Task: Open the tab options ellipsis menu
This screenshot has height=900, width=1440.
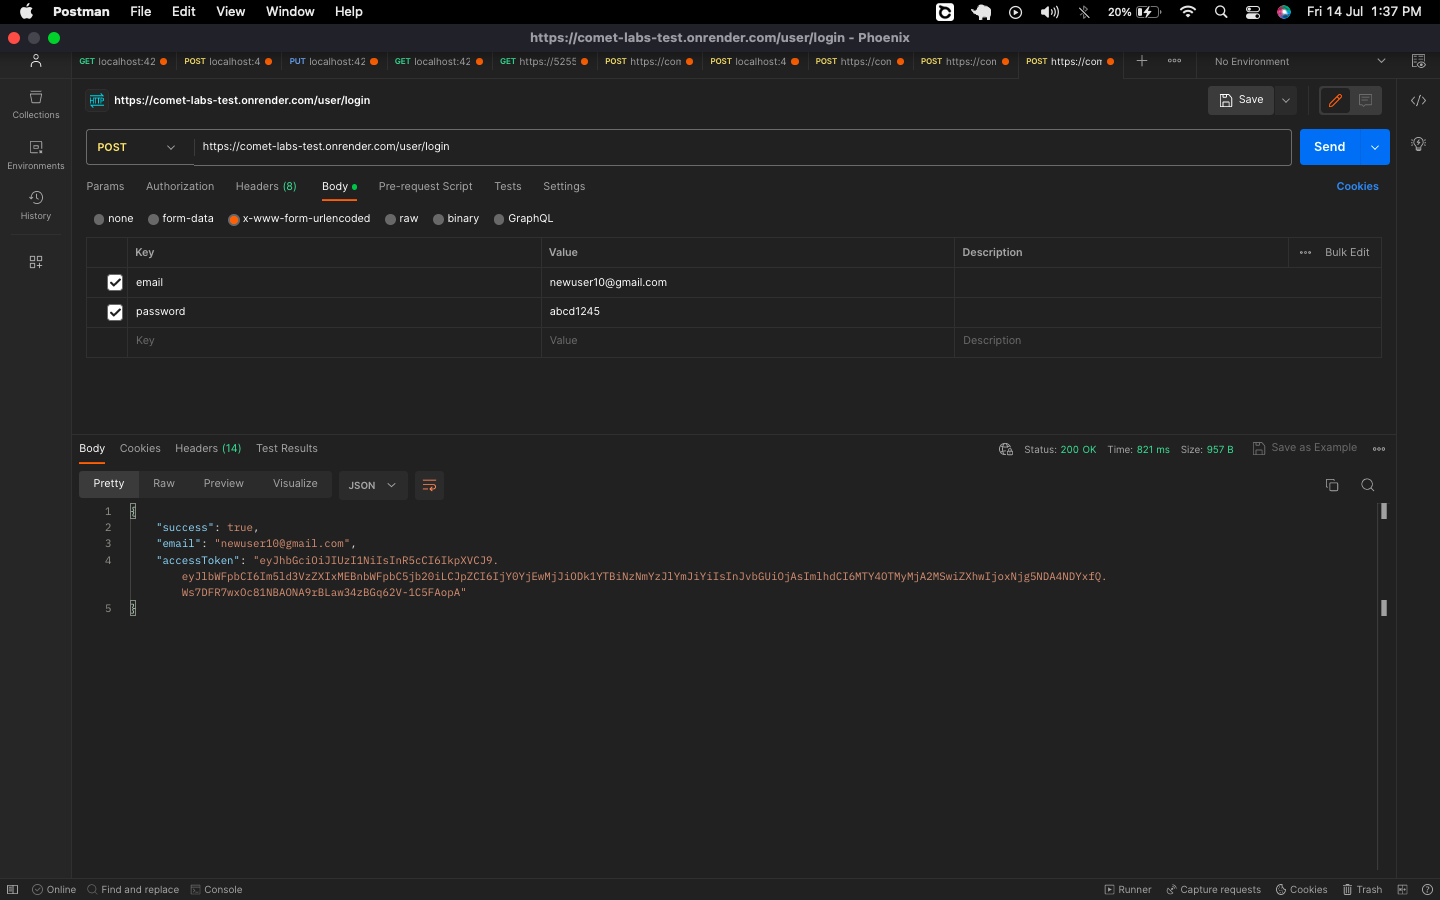Action: [1174, 61]
